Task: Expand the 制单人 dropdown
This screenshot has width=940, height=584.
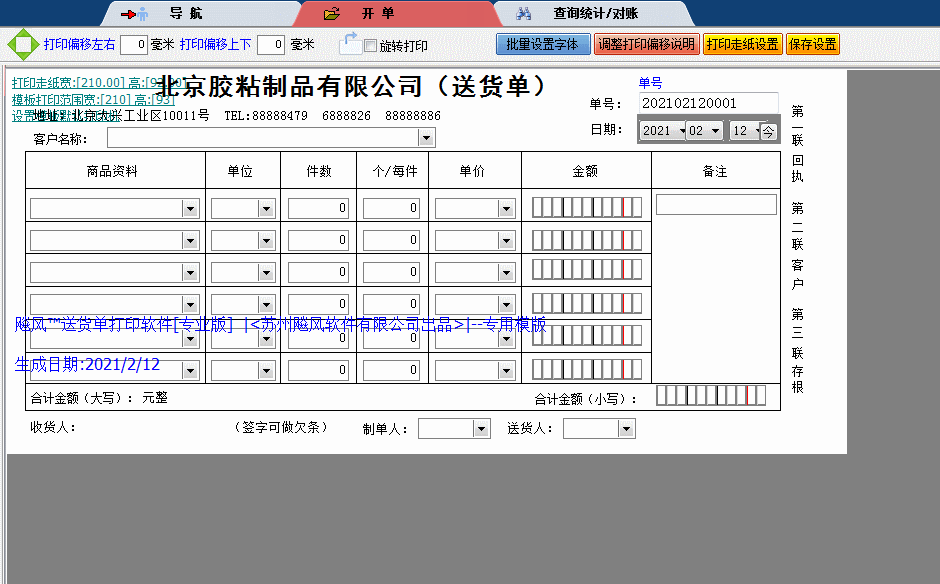Action: 481,429
